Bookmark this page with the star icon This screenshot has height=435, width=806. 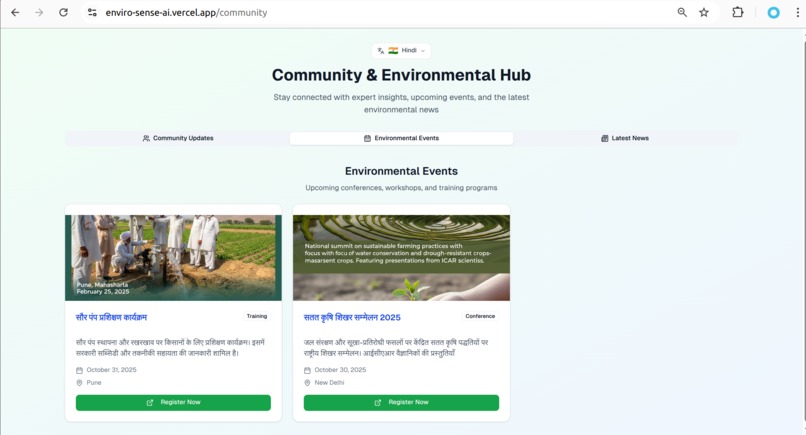coord(704,12)
